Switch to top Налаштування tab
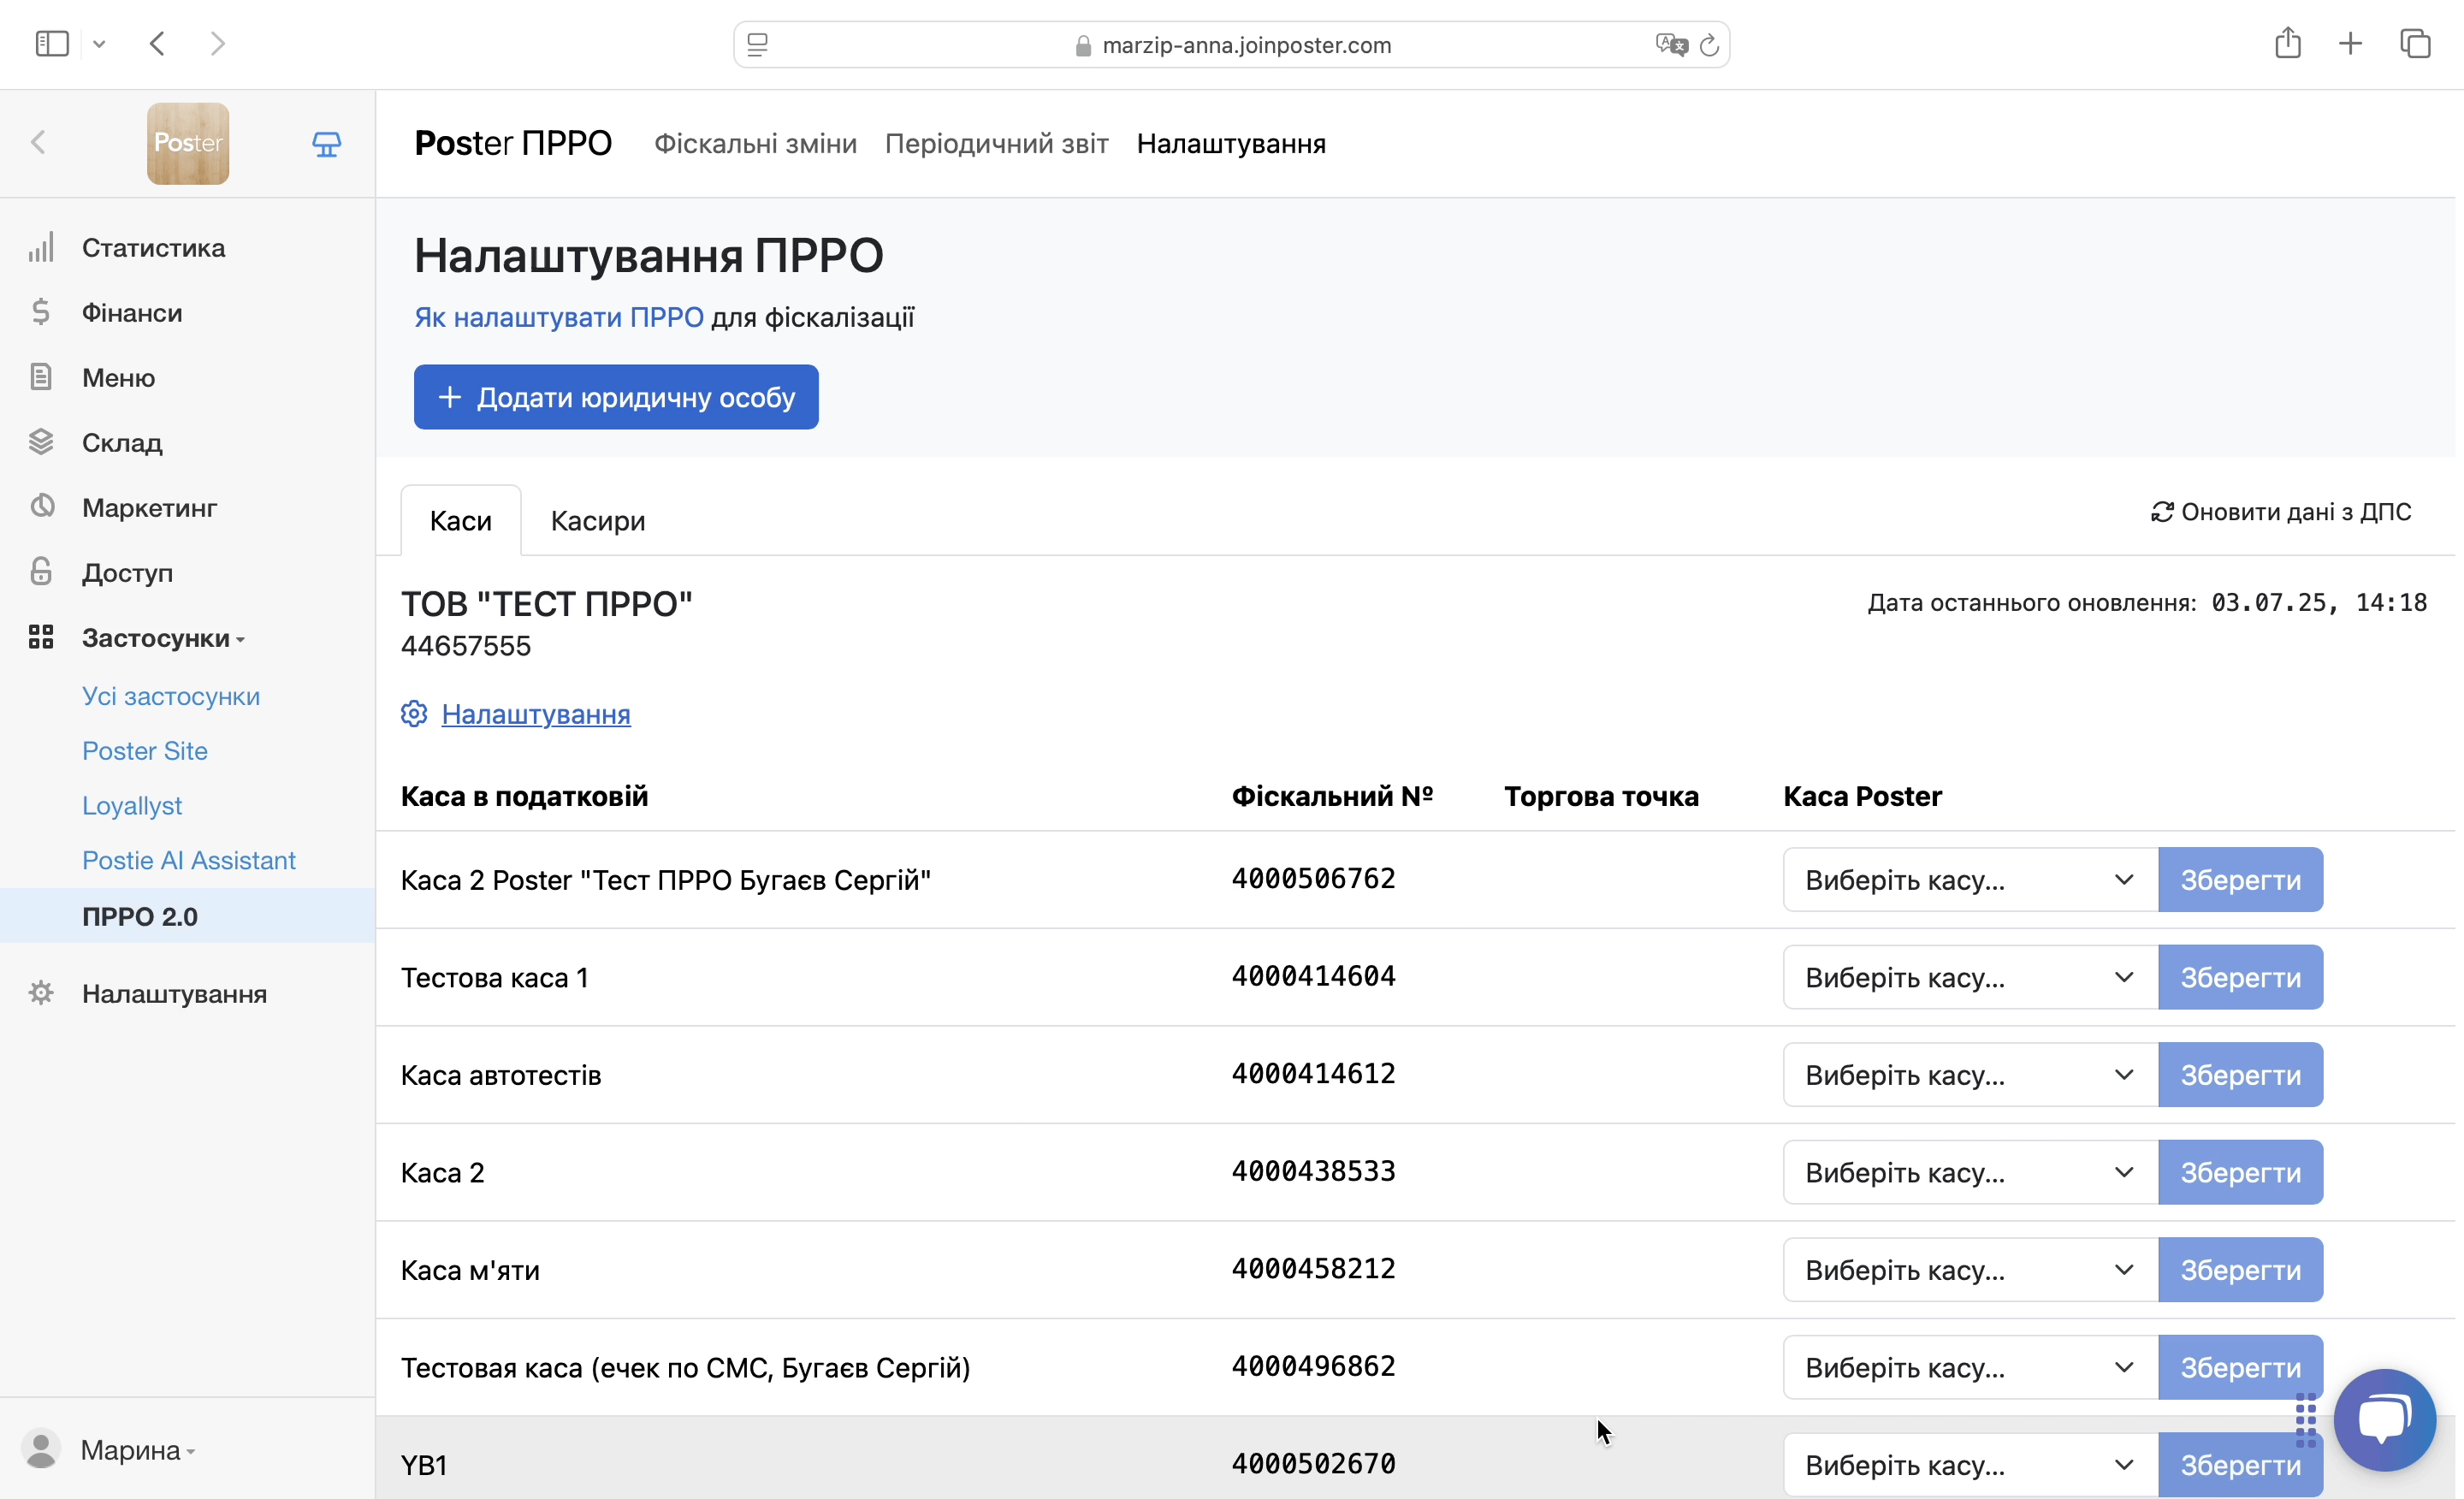 [x=1231, y=144]
